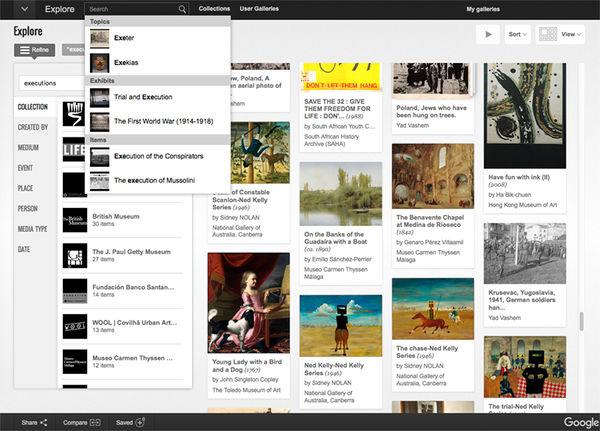Expand the top-left chevron menu
The image size is (600, 431).
23,9
